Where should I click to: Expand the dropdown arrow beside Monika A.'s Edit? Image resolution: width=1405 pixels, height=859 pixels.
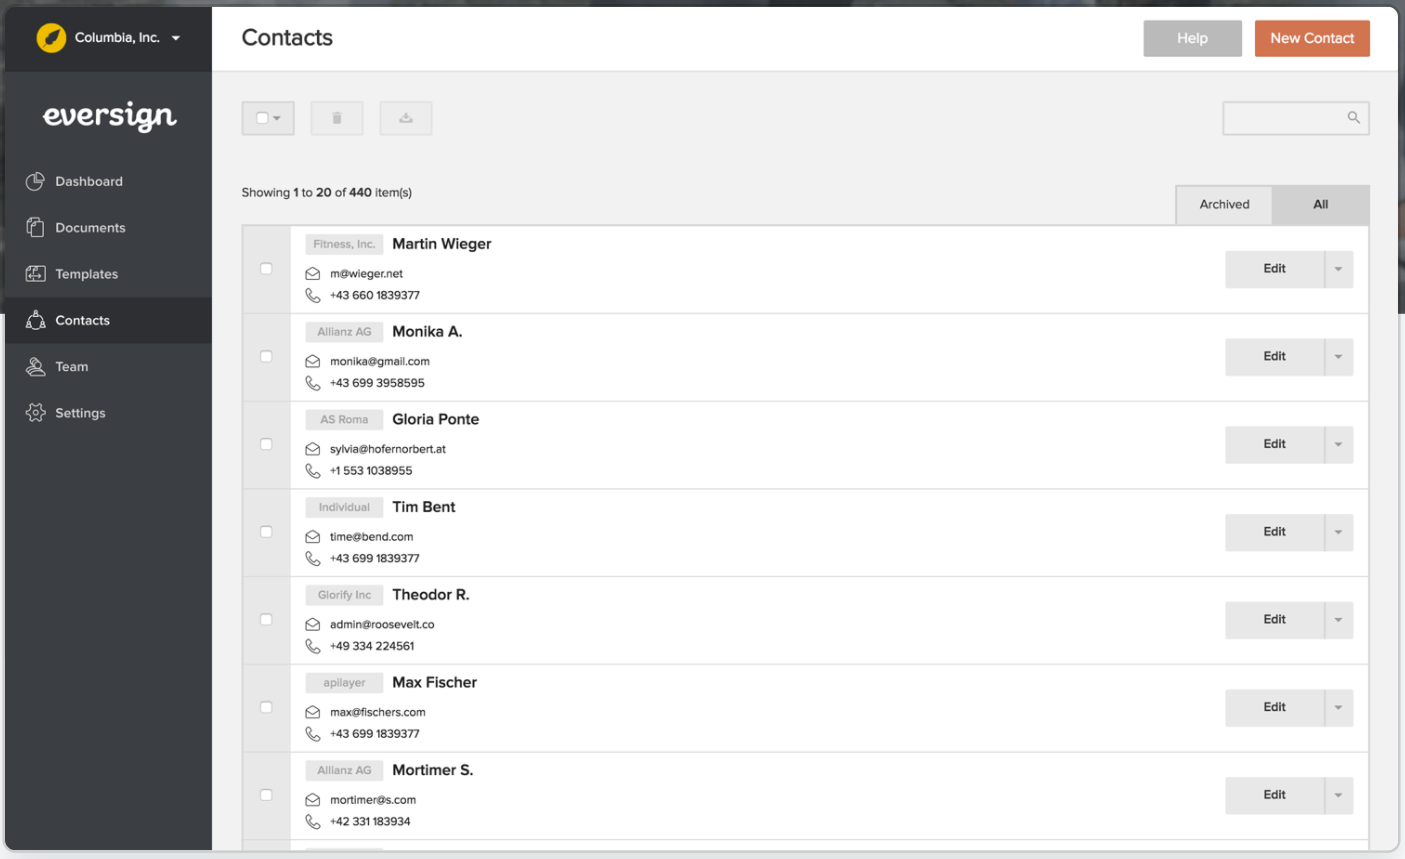click(1338, 357)
